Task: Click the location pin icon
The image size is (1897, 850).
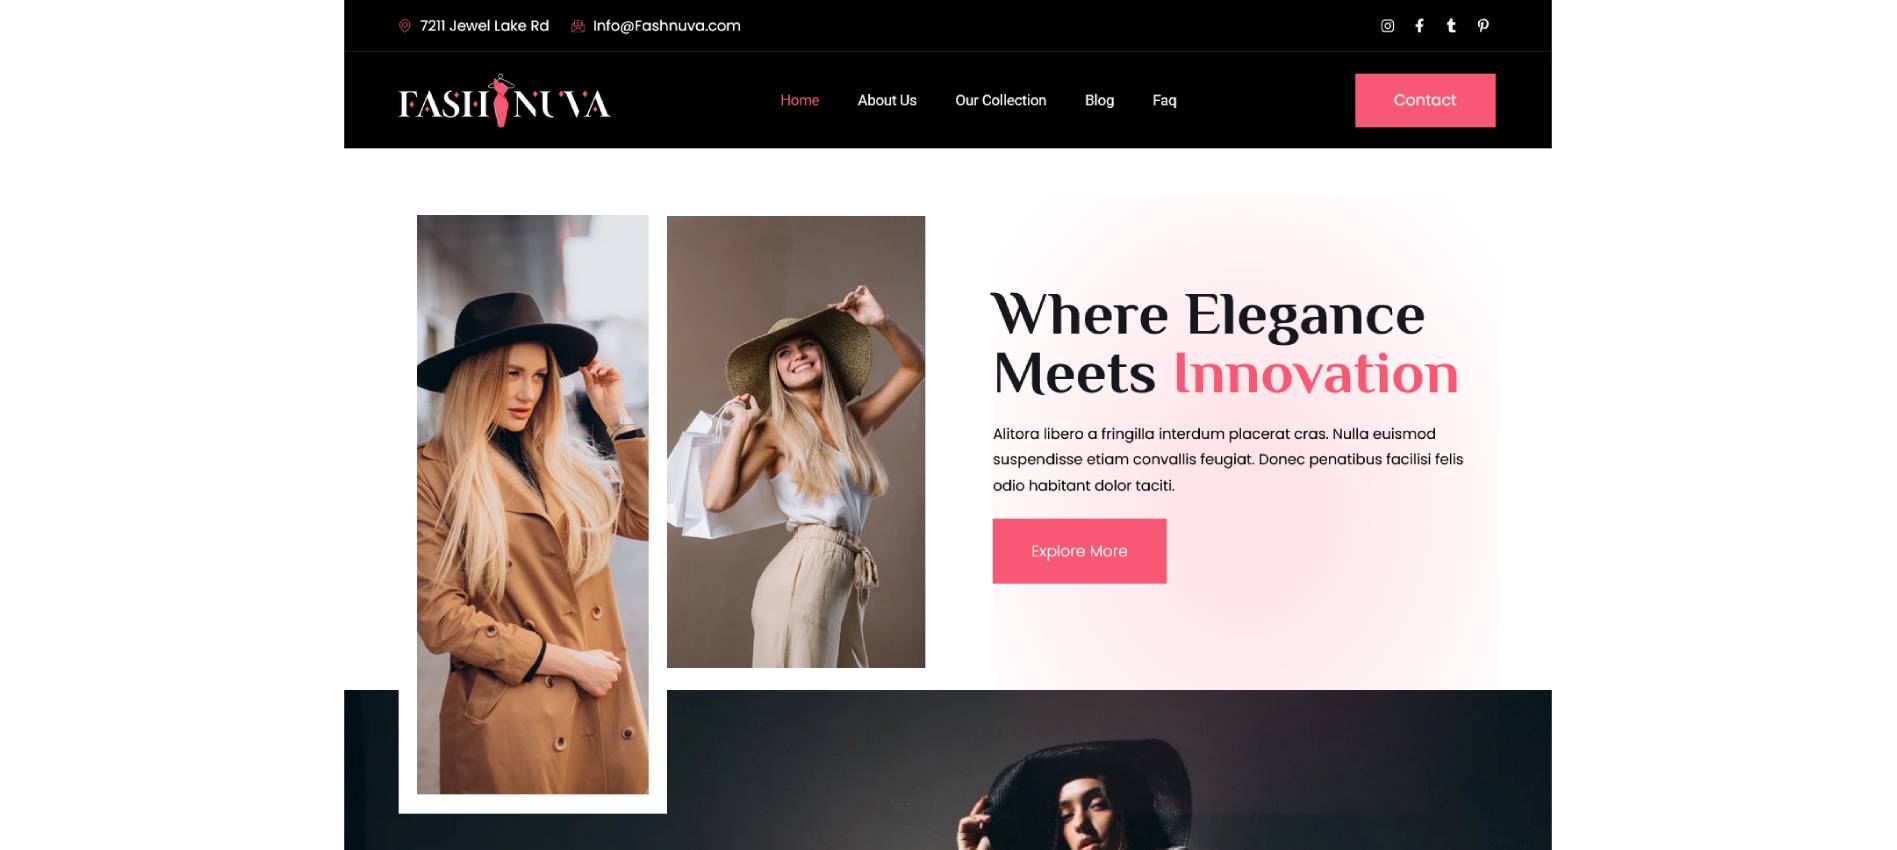Action: (x=405, y=26)
